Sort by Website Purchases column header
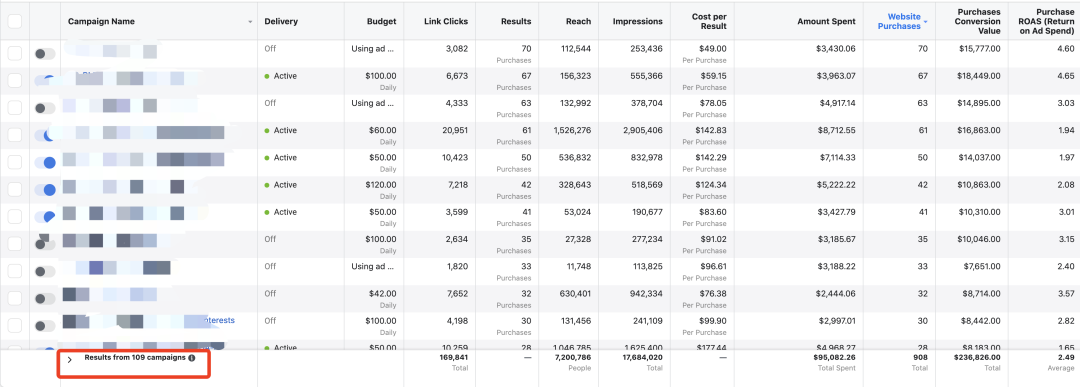 [x=904, y=21]
